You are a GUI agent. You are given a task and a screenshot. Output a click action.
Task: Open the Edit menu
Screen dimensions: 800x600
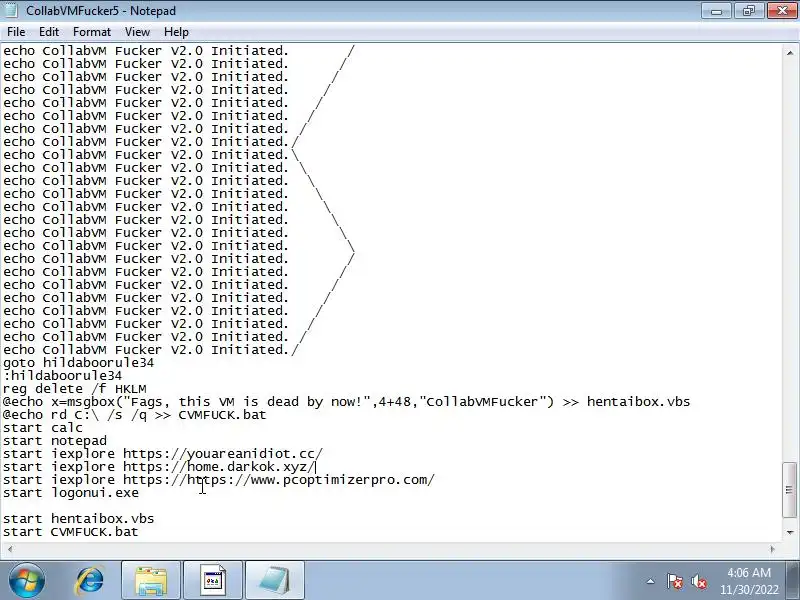(x=49, y=32)
